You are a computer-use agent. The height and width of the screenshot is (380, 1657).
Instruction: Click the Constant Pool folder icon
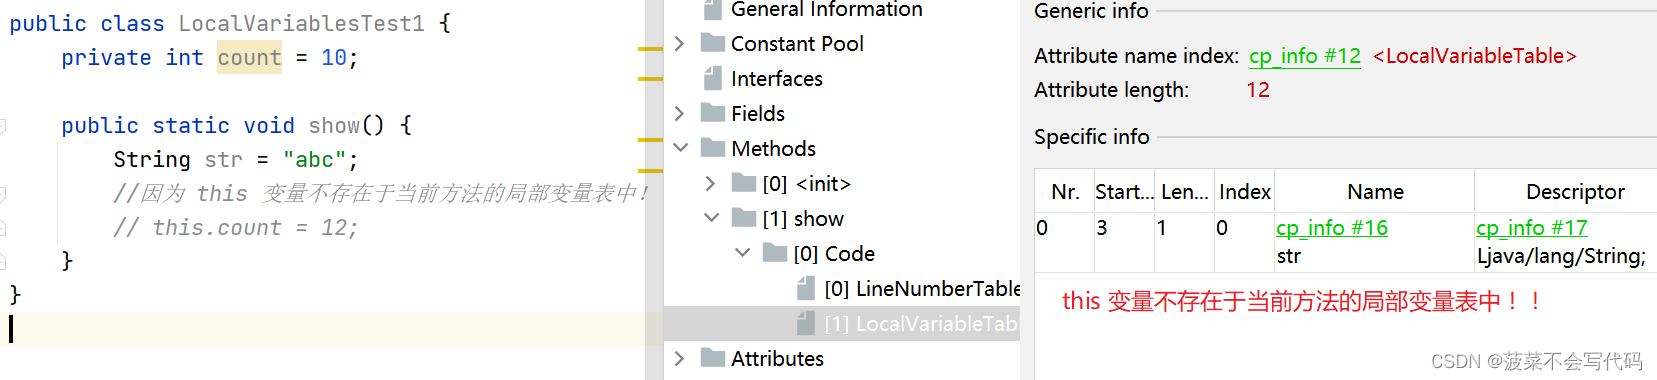coord(713,43)
